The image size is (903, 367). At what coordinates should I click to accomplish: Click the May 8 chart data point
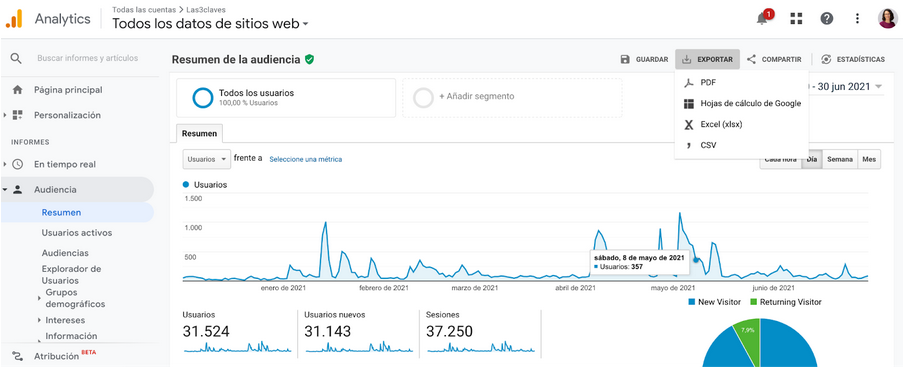(696, 260)
